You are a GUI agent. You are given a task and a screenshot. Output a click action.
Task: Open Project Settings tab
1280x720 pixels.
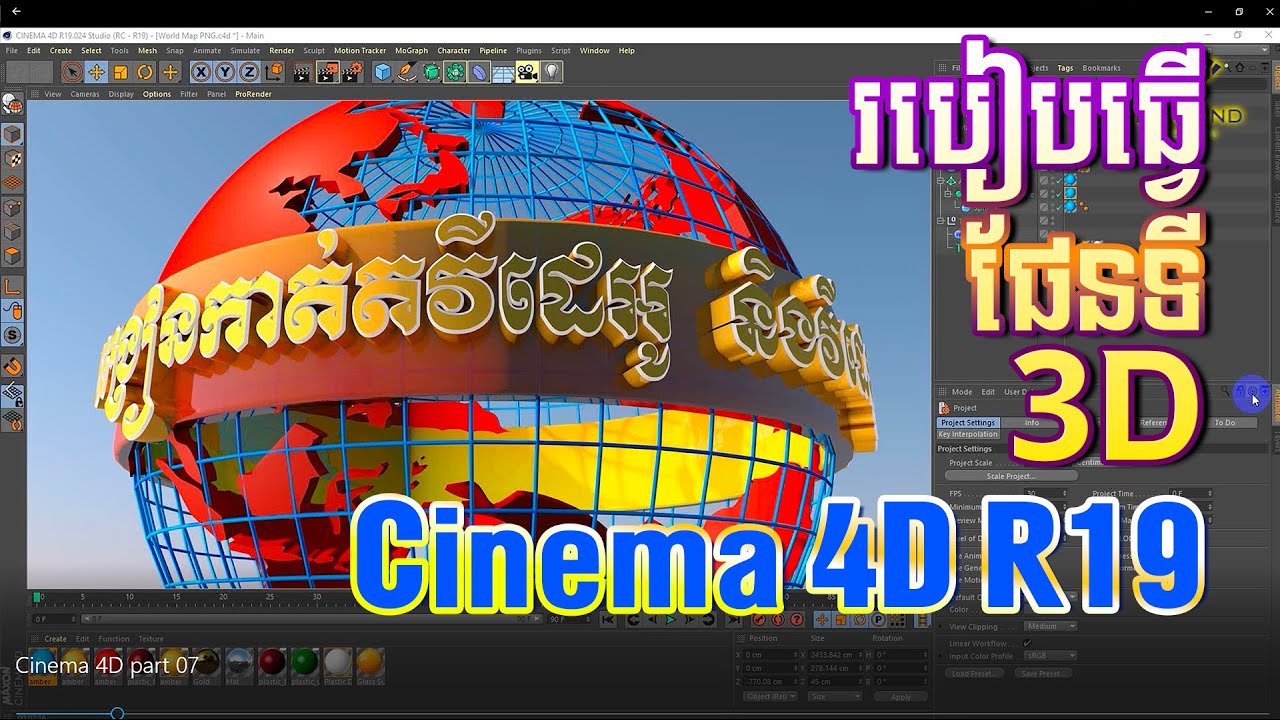[x=968, y=423]
